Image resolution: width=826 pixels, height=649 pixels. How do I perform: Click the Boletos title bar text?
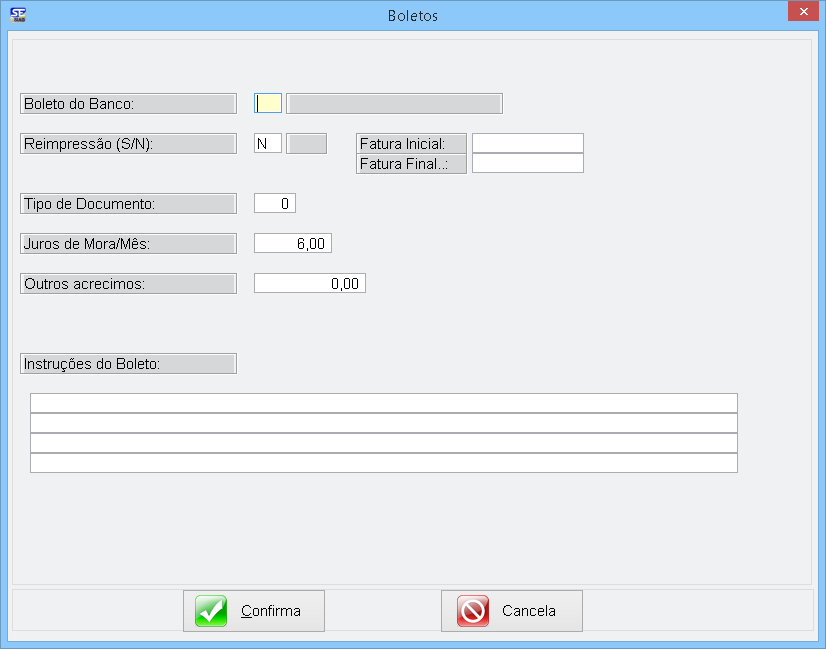[x=412, y=15]
